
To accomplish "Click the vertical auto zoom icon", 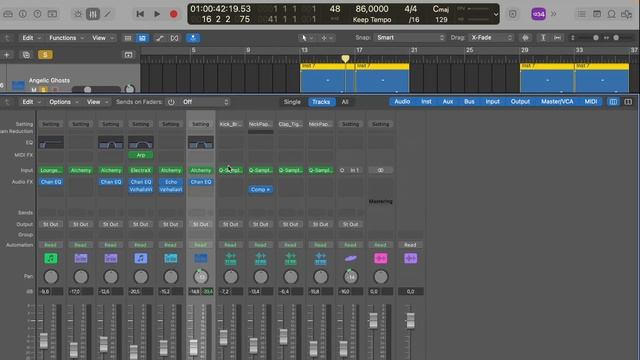I will [x=543, y=38].
